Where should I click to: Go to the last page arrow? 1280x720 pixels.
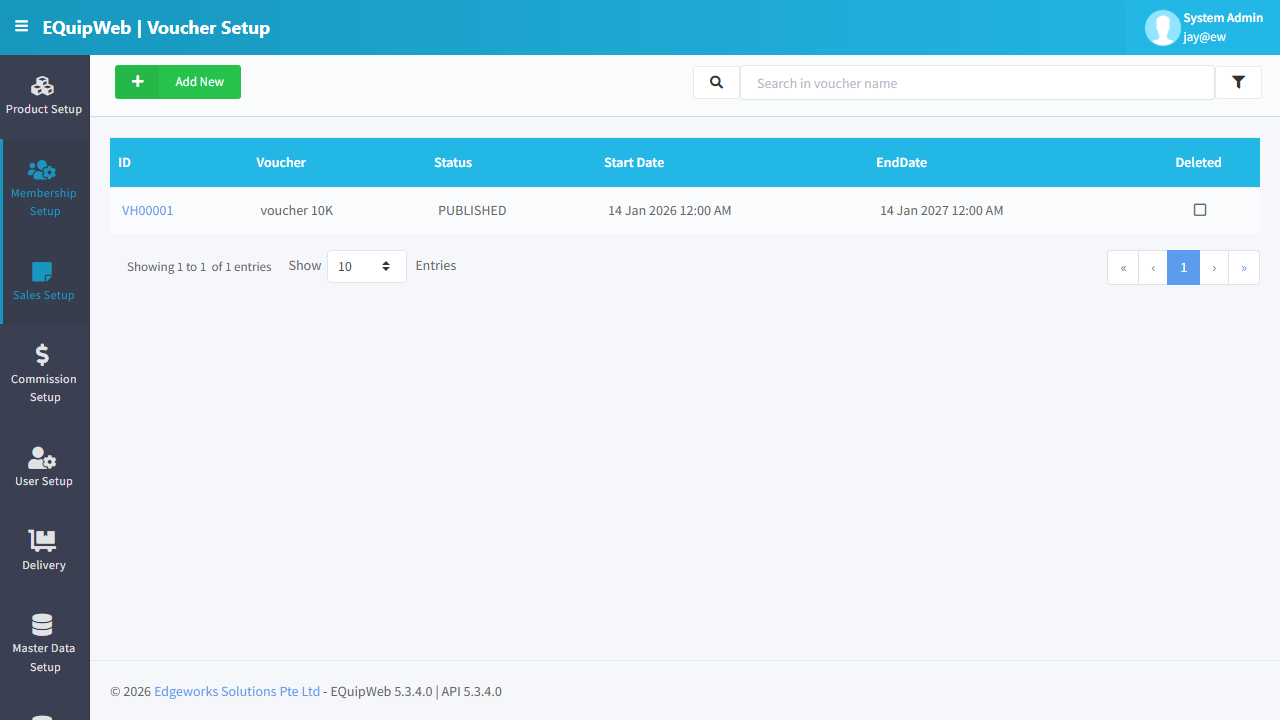click(1244, 268)
